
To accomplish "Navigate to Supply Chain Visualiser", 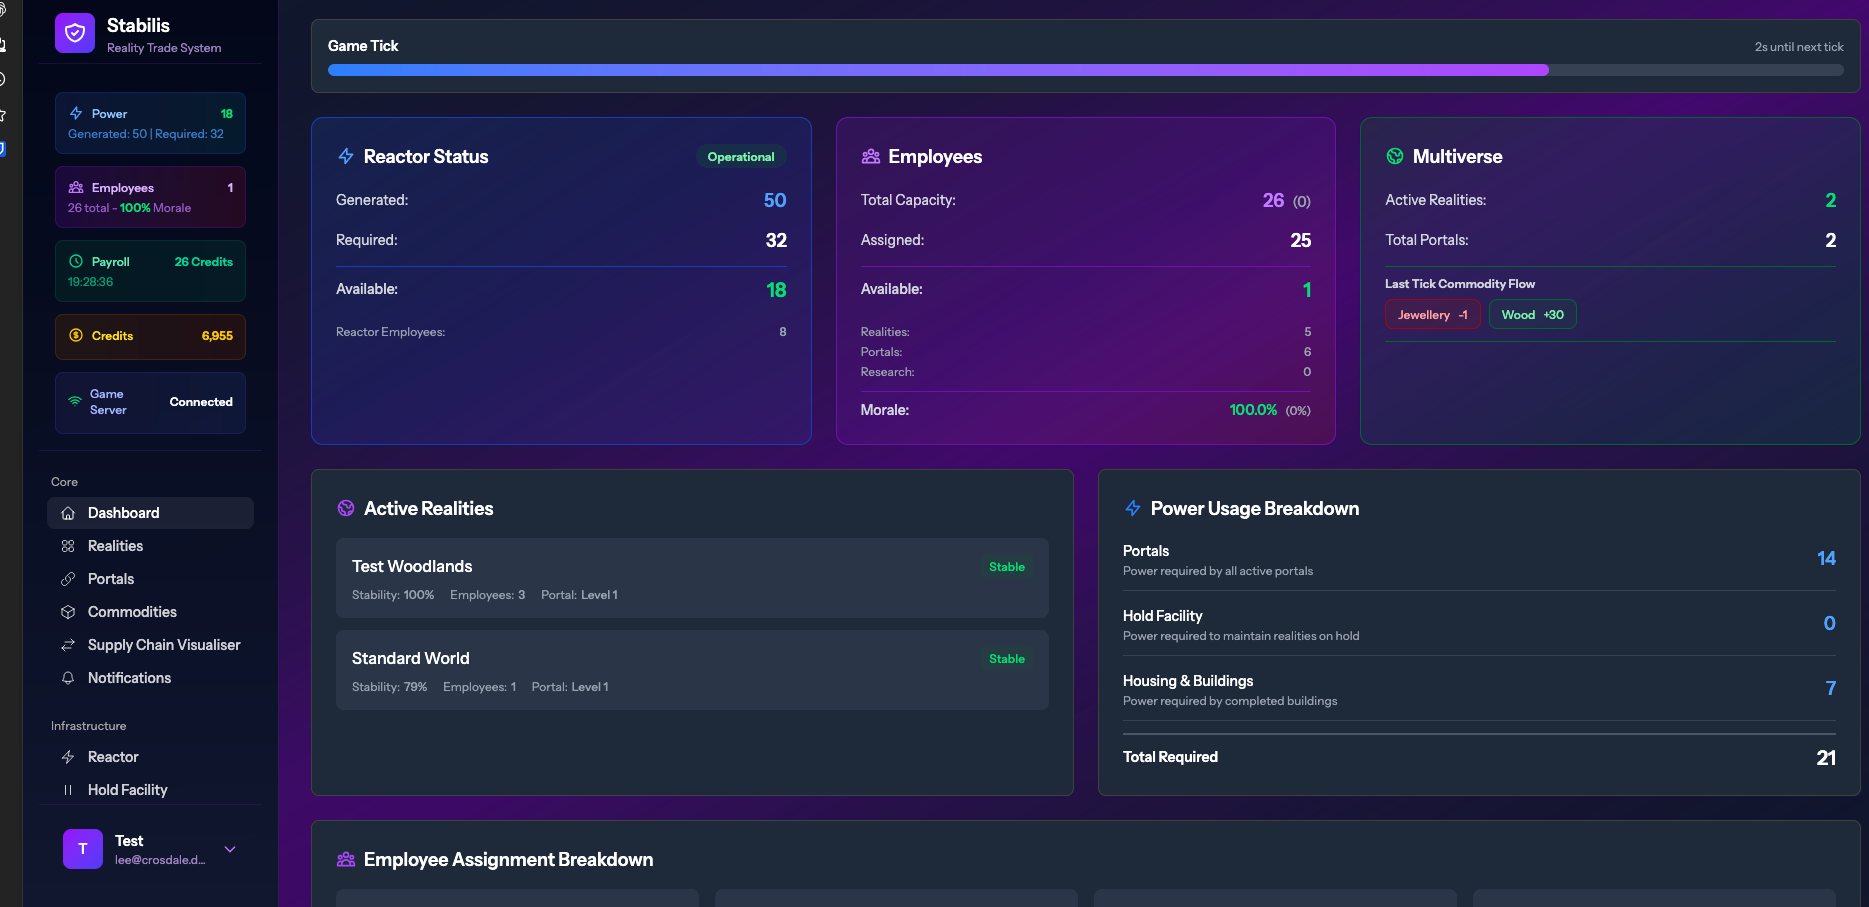I will click(x=163, y=645).
